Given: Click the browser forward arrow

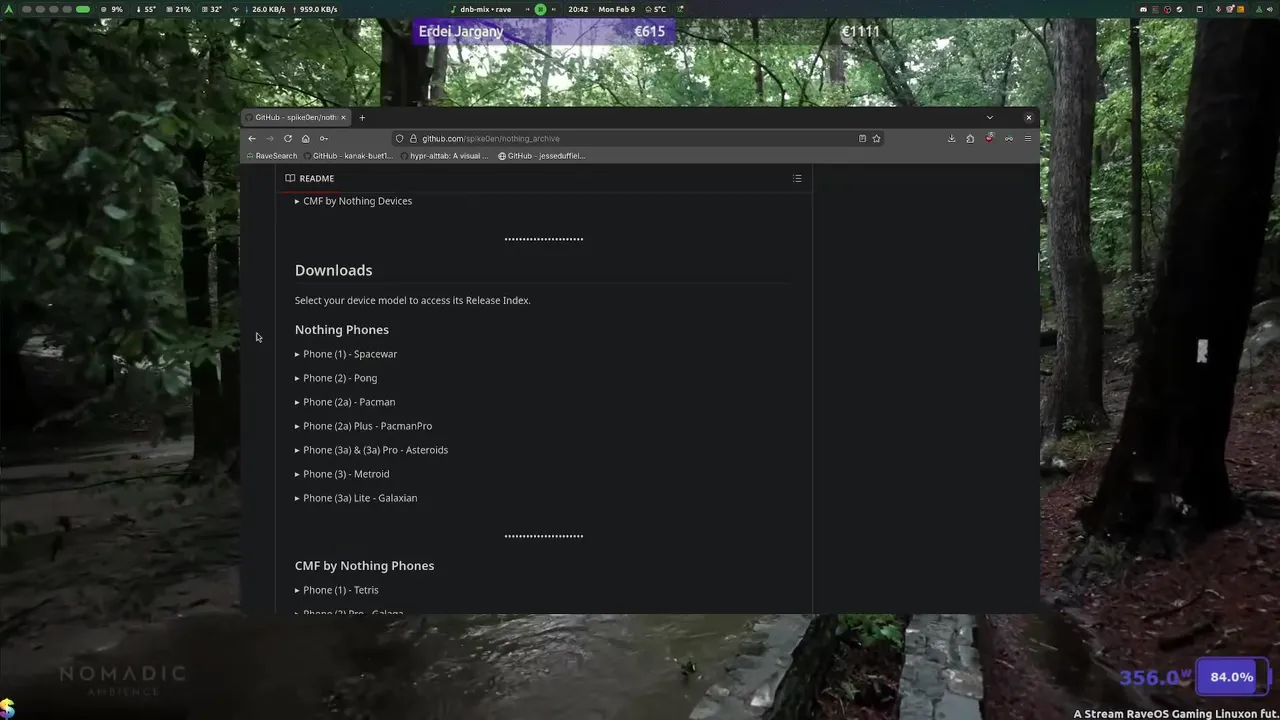Looking at the screenshot, I should (269, 138).
